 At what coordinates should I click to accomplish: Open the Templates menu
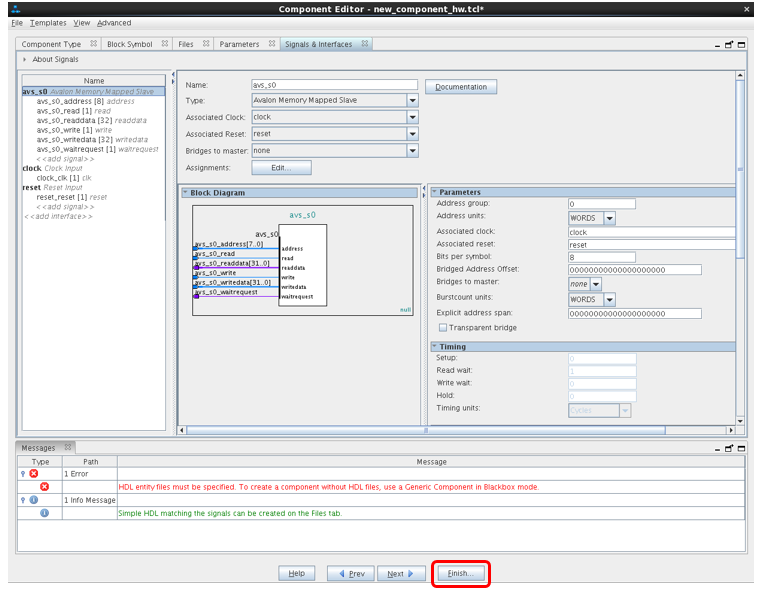coord(48,23)
